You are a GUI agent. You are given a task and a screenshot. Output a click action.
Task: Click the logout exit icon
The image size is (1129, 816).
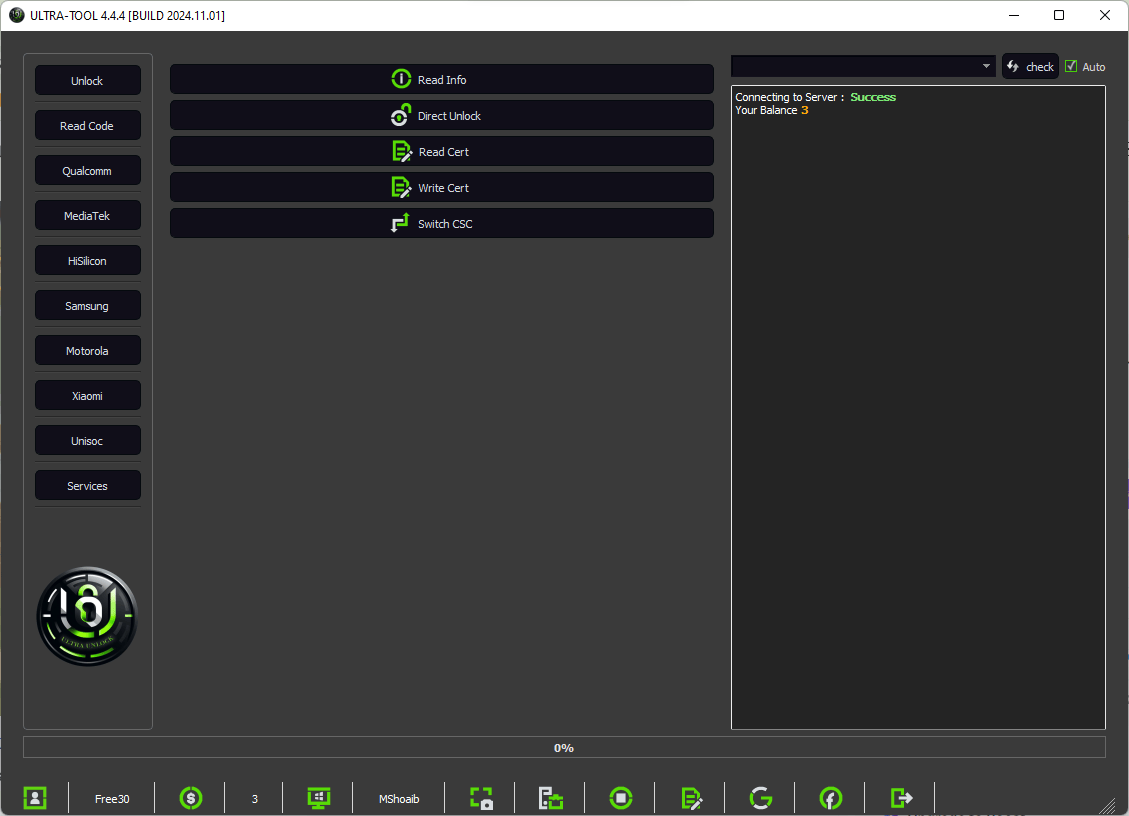click(x=901, y=798)
